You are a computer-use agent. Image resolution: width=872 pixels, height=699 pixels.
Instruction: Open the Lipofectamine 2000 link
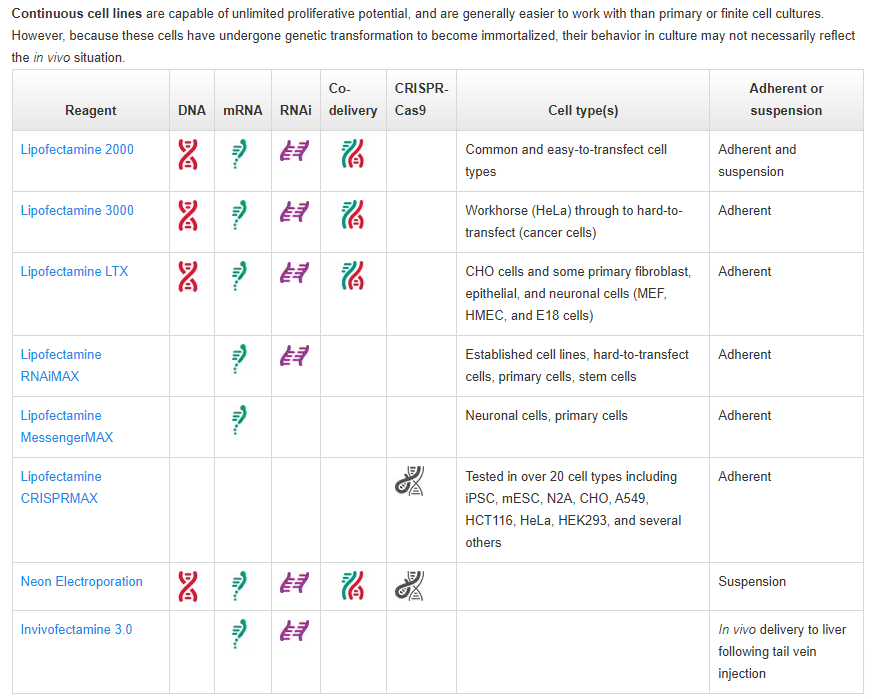point(77,150)
